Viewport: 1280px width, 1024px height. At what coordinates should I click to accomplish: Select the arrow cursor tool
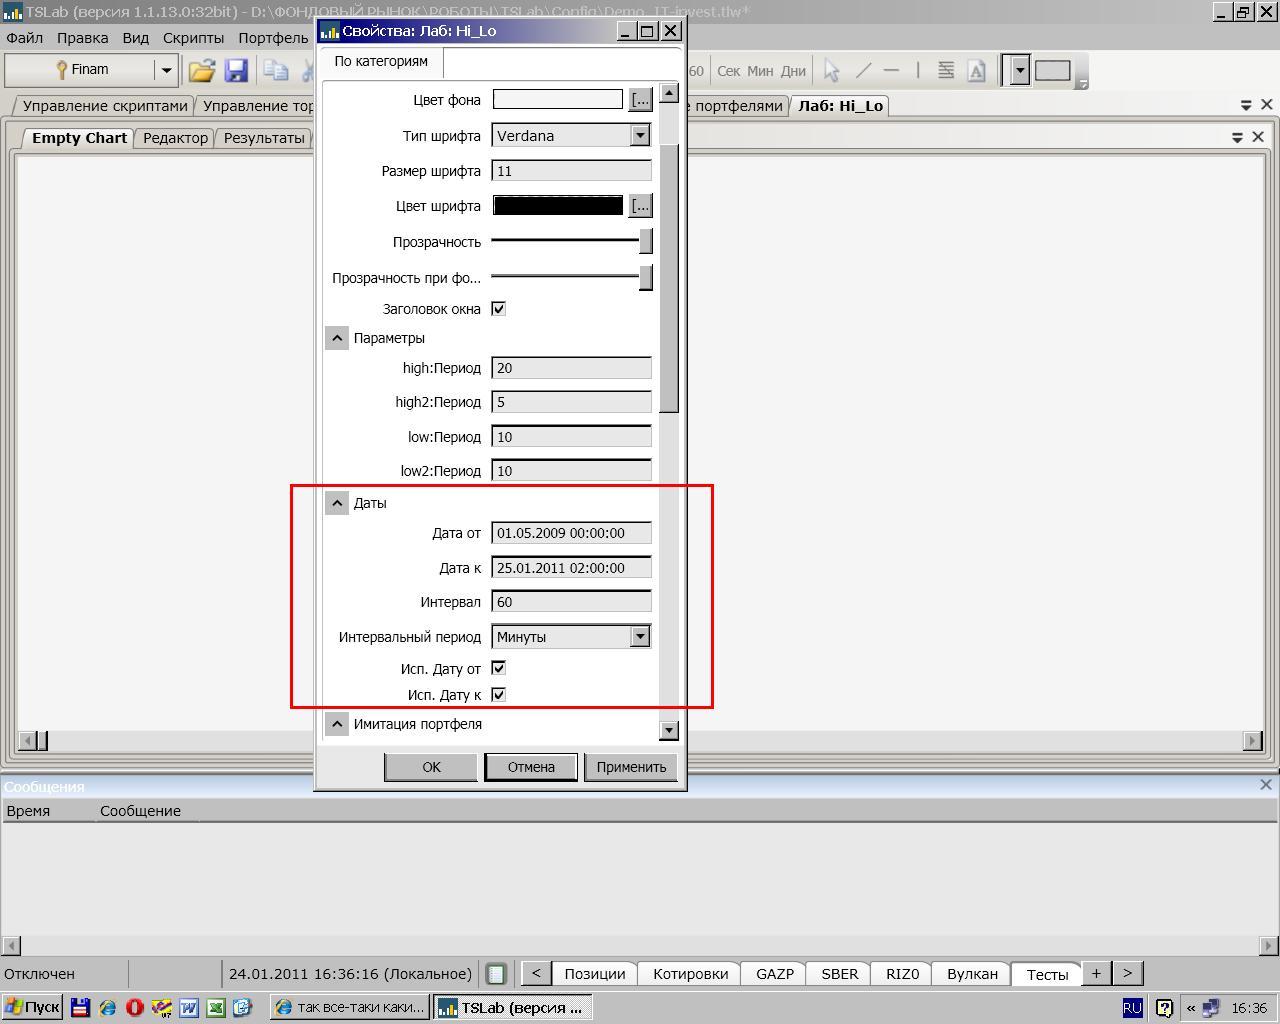point(831,70)
